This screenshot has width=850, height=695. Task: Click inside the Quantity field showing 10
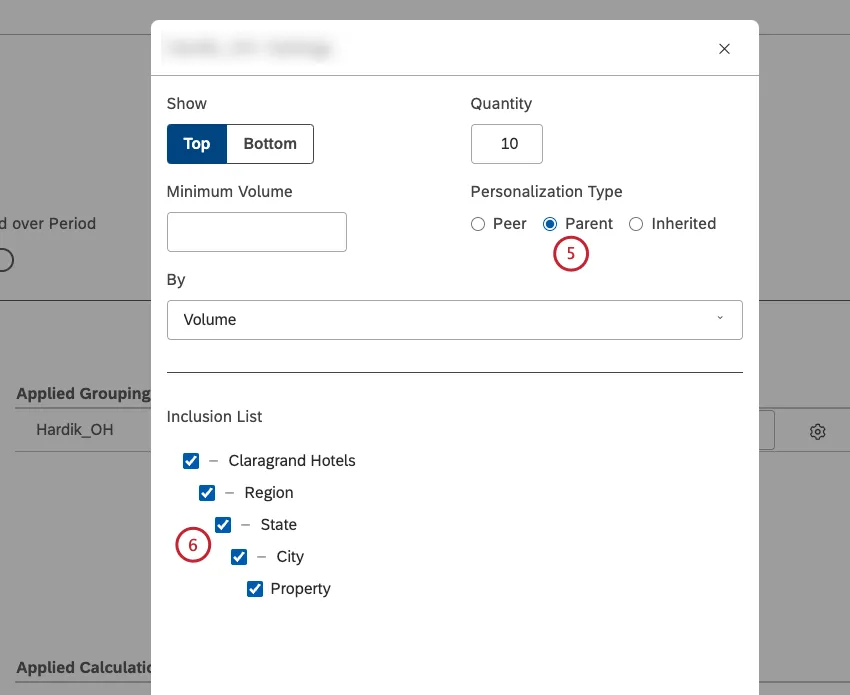coord(506,143)
